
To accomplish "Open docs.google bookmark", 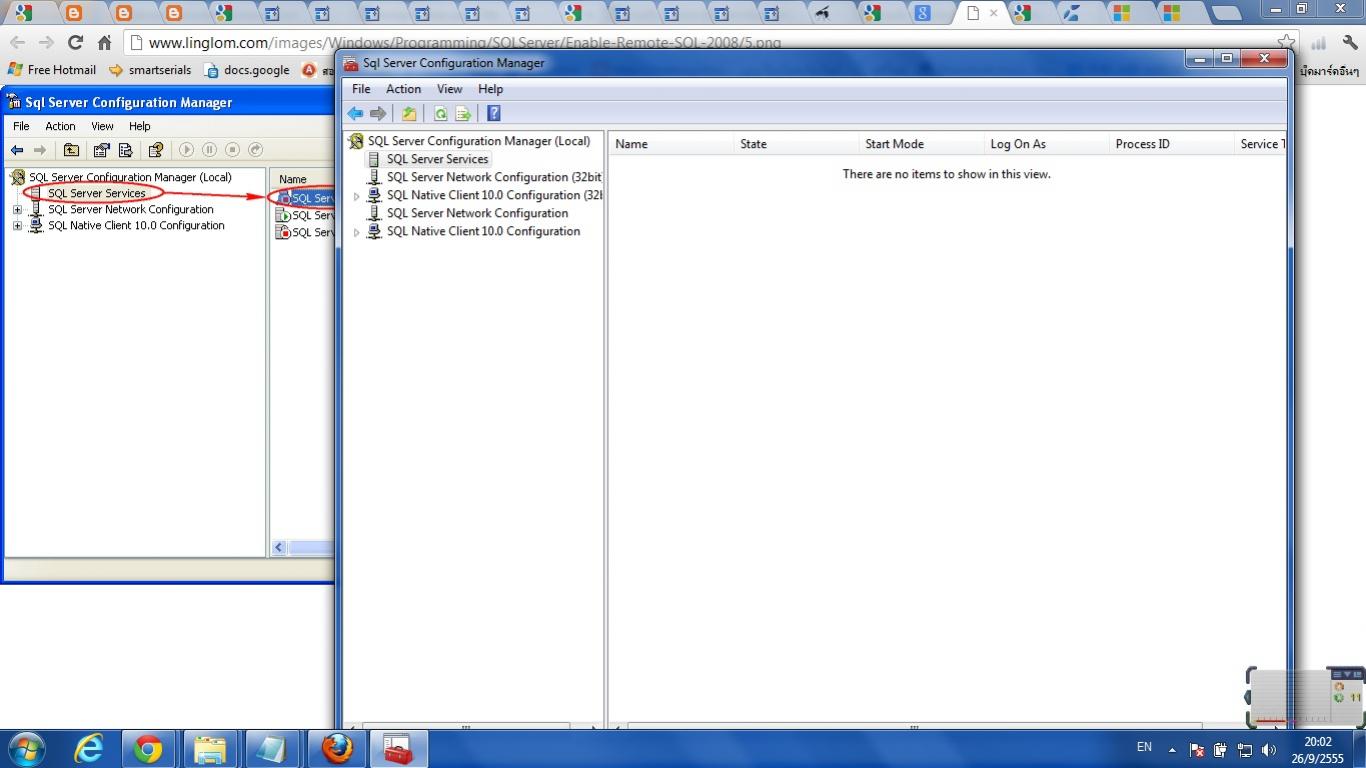I will pos(246,70).
